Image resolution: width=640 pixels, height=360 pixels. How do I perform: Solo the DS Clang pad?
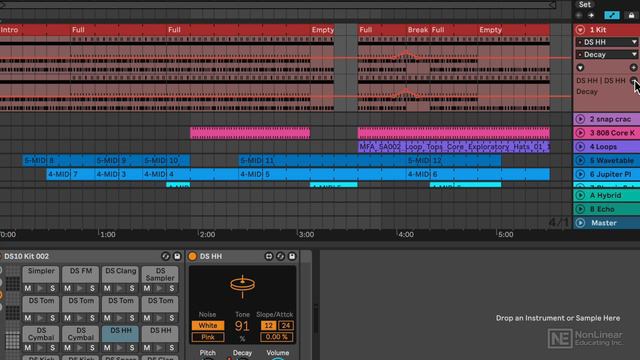pyautogui.click(x=131, y=288)
